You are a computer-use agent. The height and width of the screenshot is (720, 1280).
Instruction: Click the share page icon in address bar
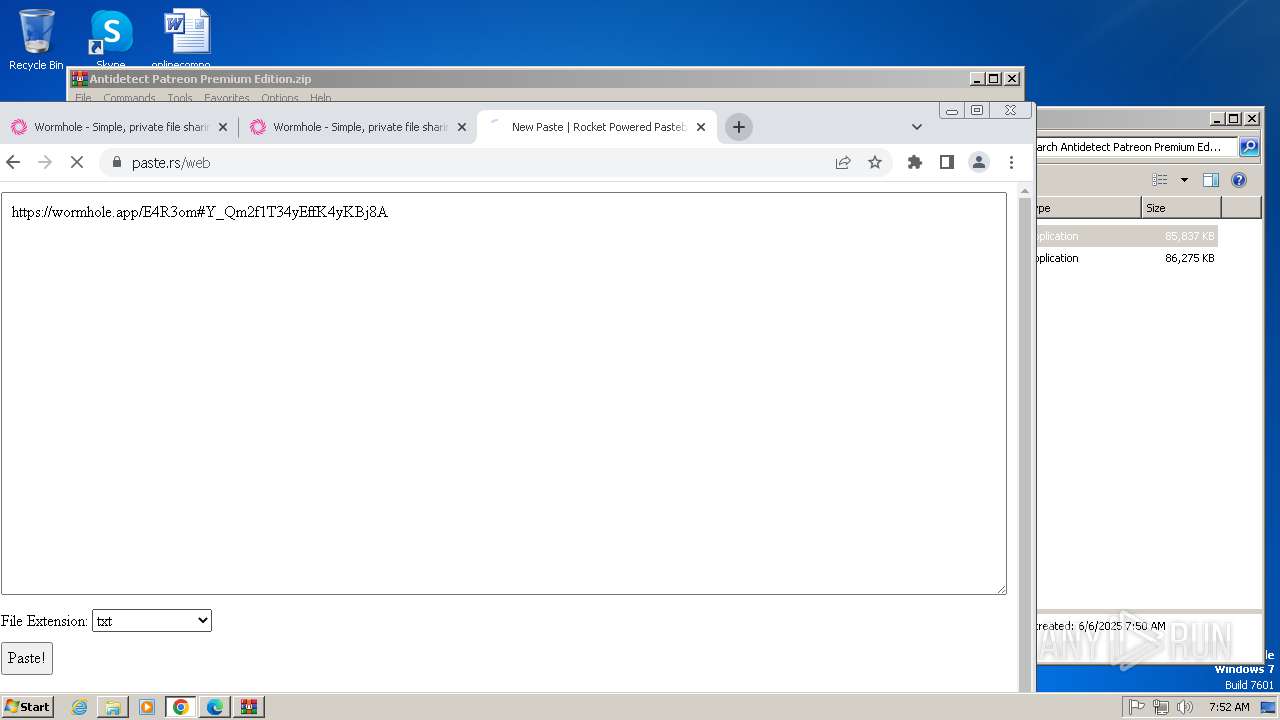(x=843, y=162)
